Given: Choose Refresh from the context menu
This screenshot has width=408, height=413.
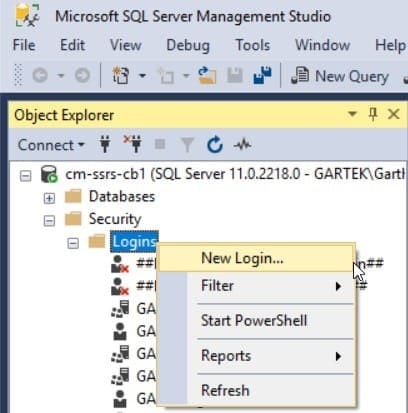Looking at the screenshot, I should coord(255,390).
